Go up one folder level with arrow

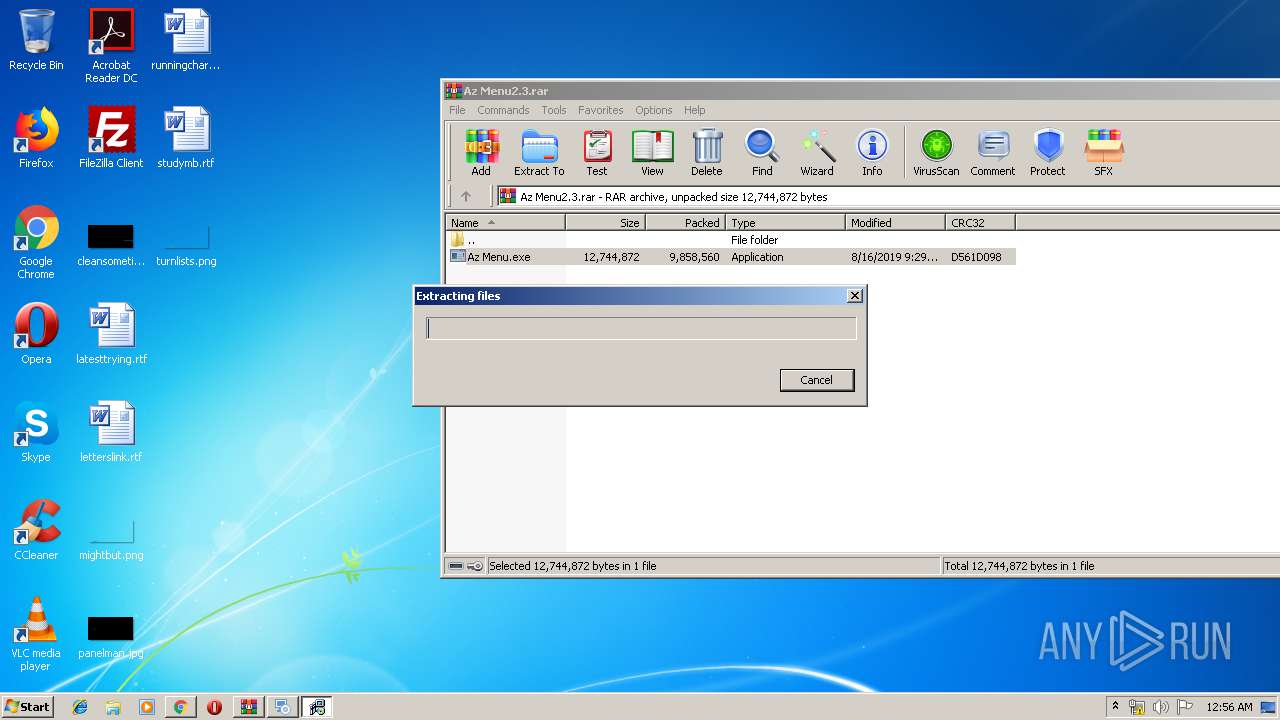tap(465, 197)
